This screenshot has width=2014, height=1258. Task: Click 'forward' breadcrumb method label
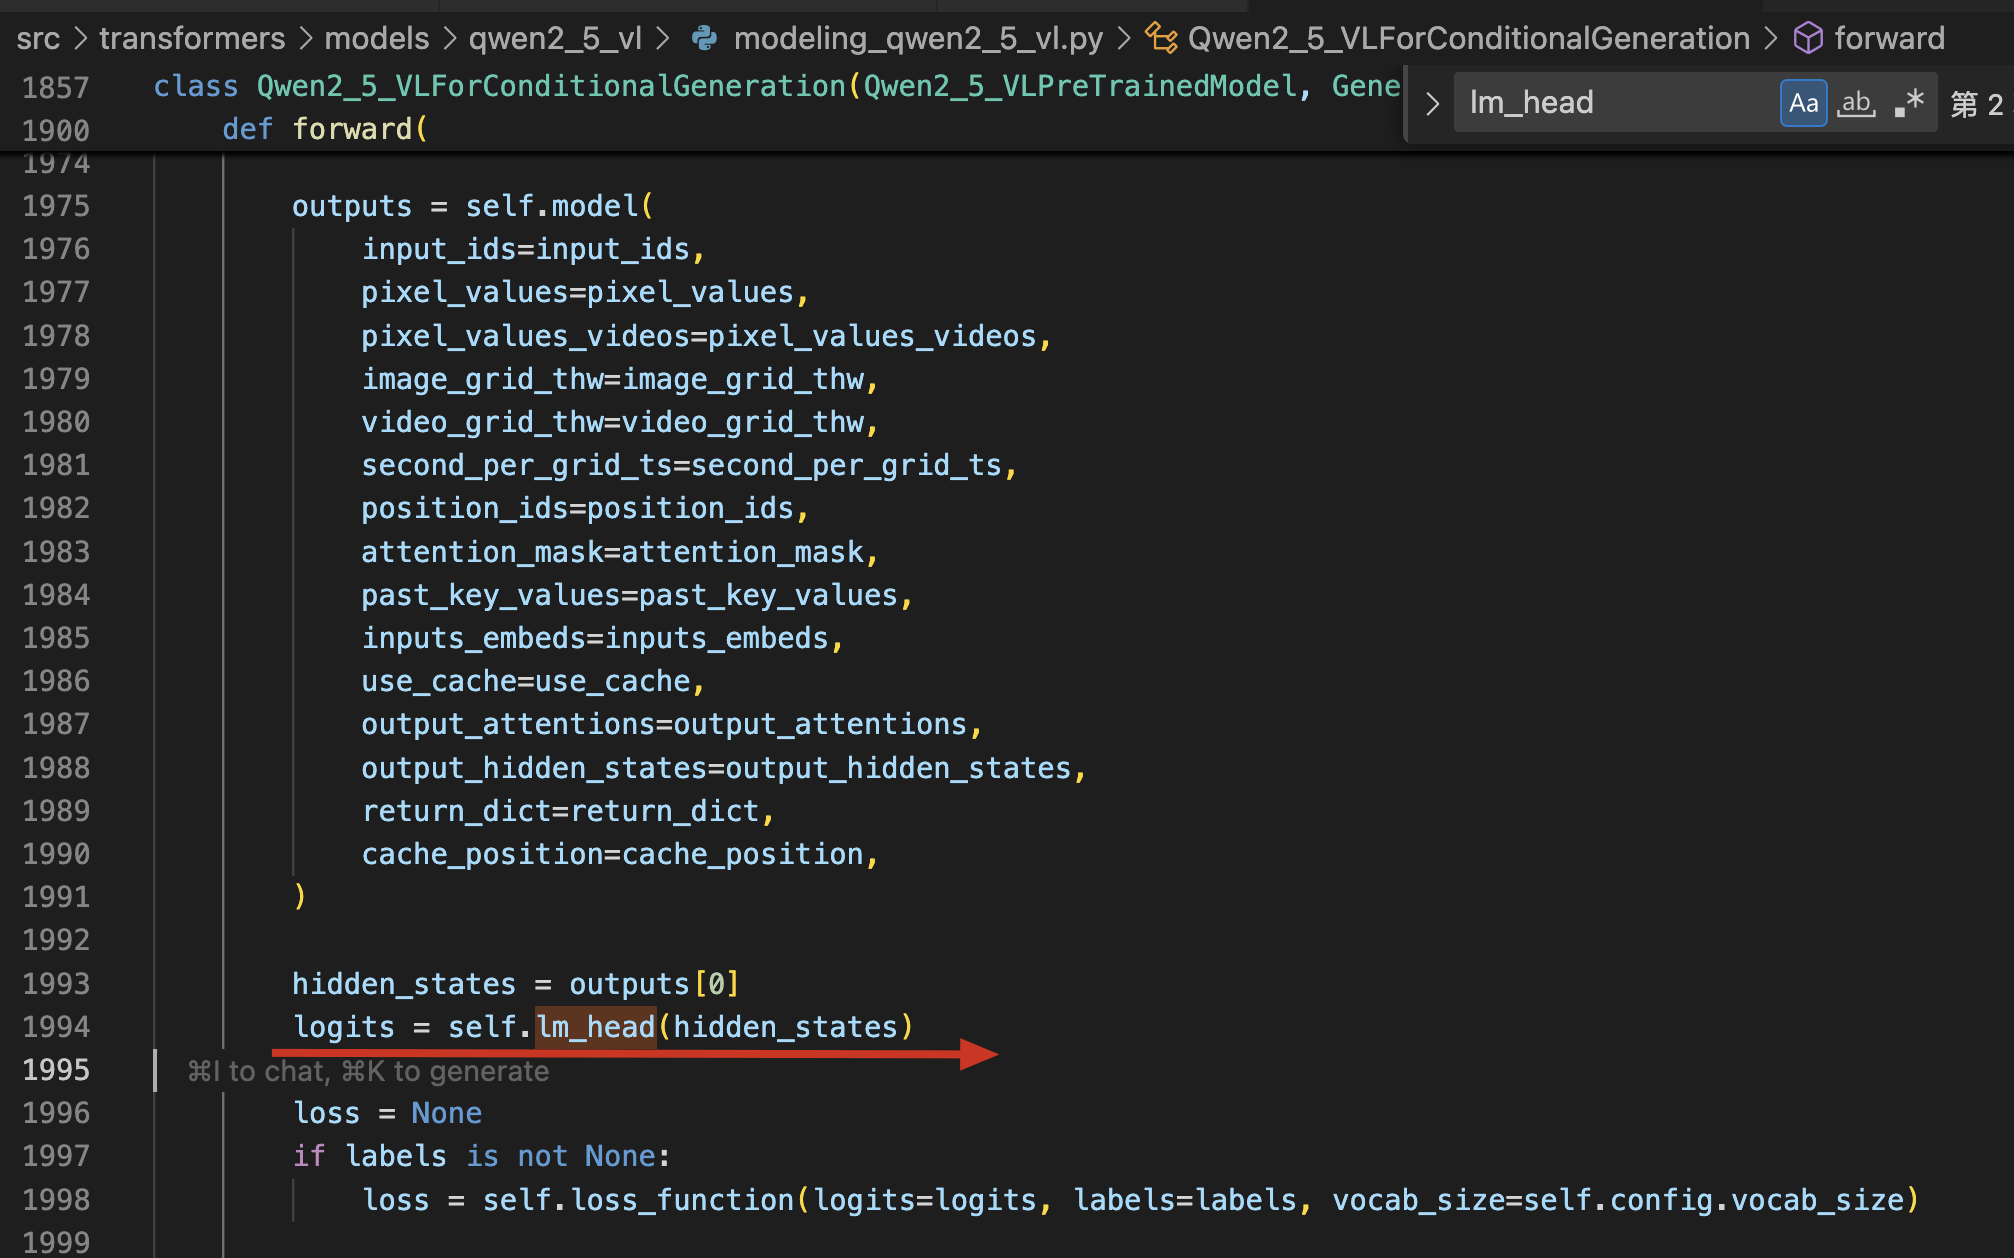pos(1889,39)
